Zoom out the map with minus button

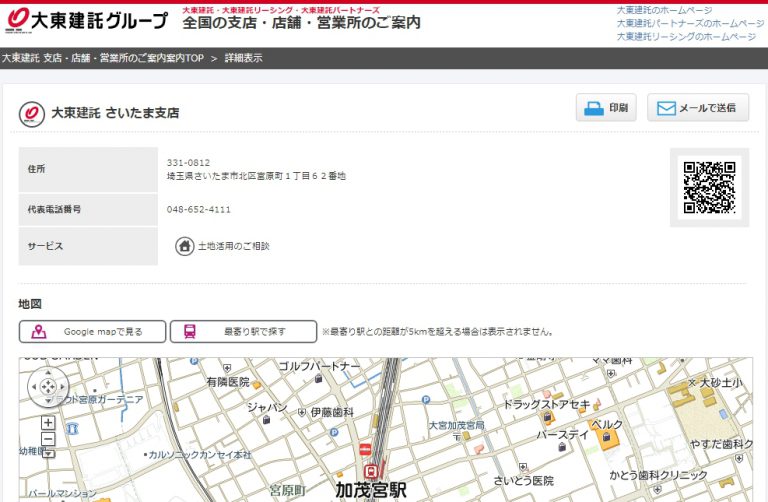point(48,438)
